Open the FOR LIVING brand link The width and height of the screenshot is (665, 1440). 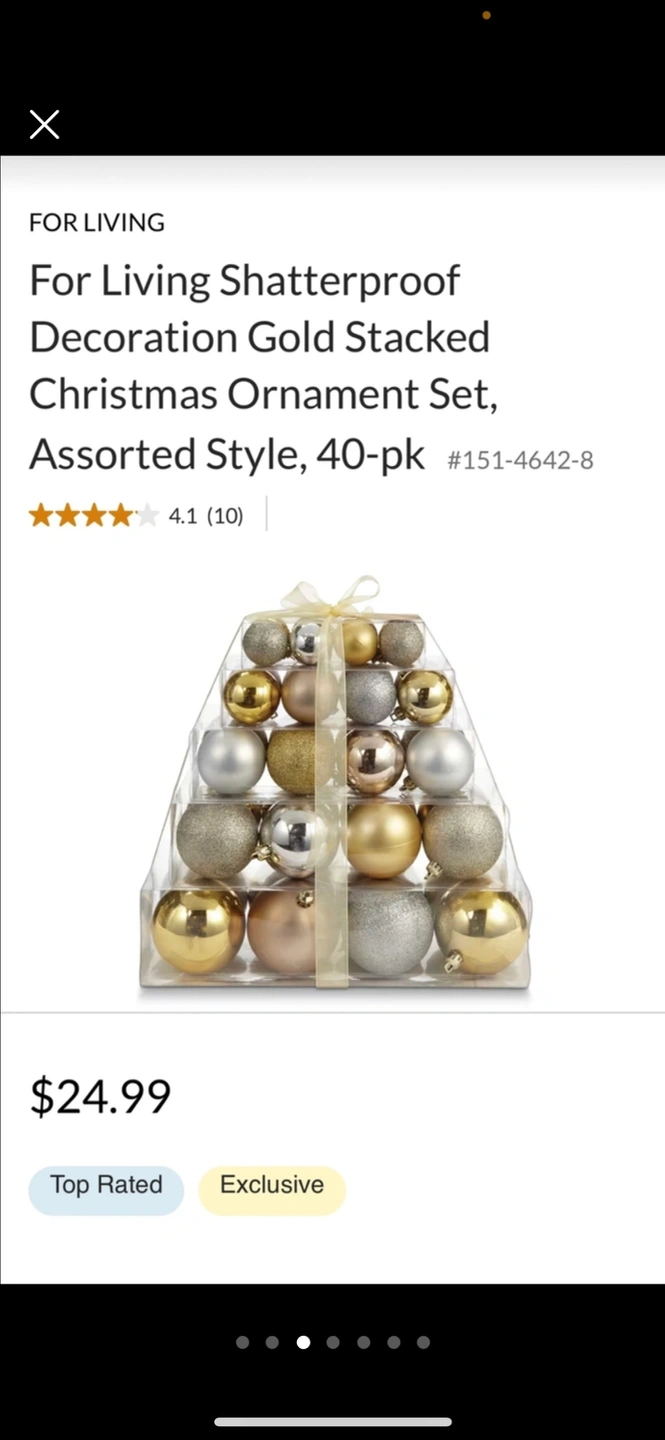click(x=97, y=222)
